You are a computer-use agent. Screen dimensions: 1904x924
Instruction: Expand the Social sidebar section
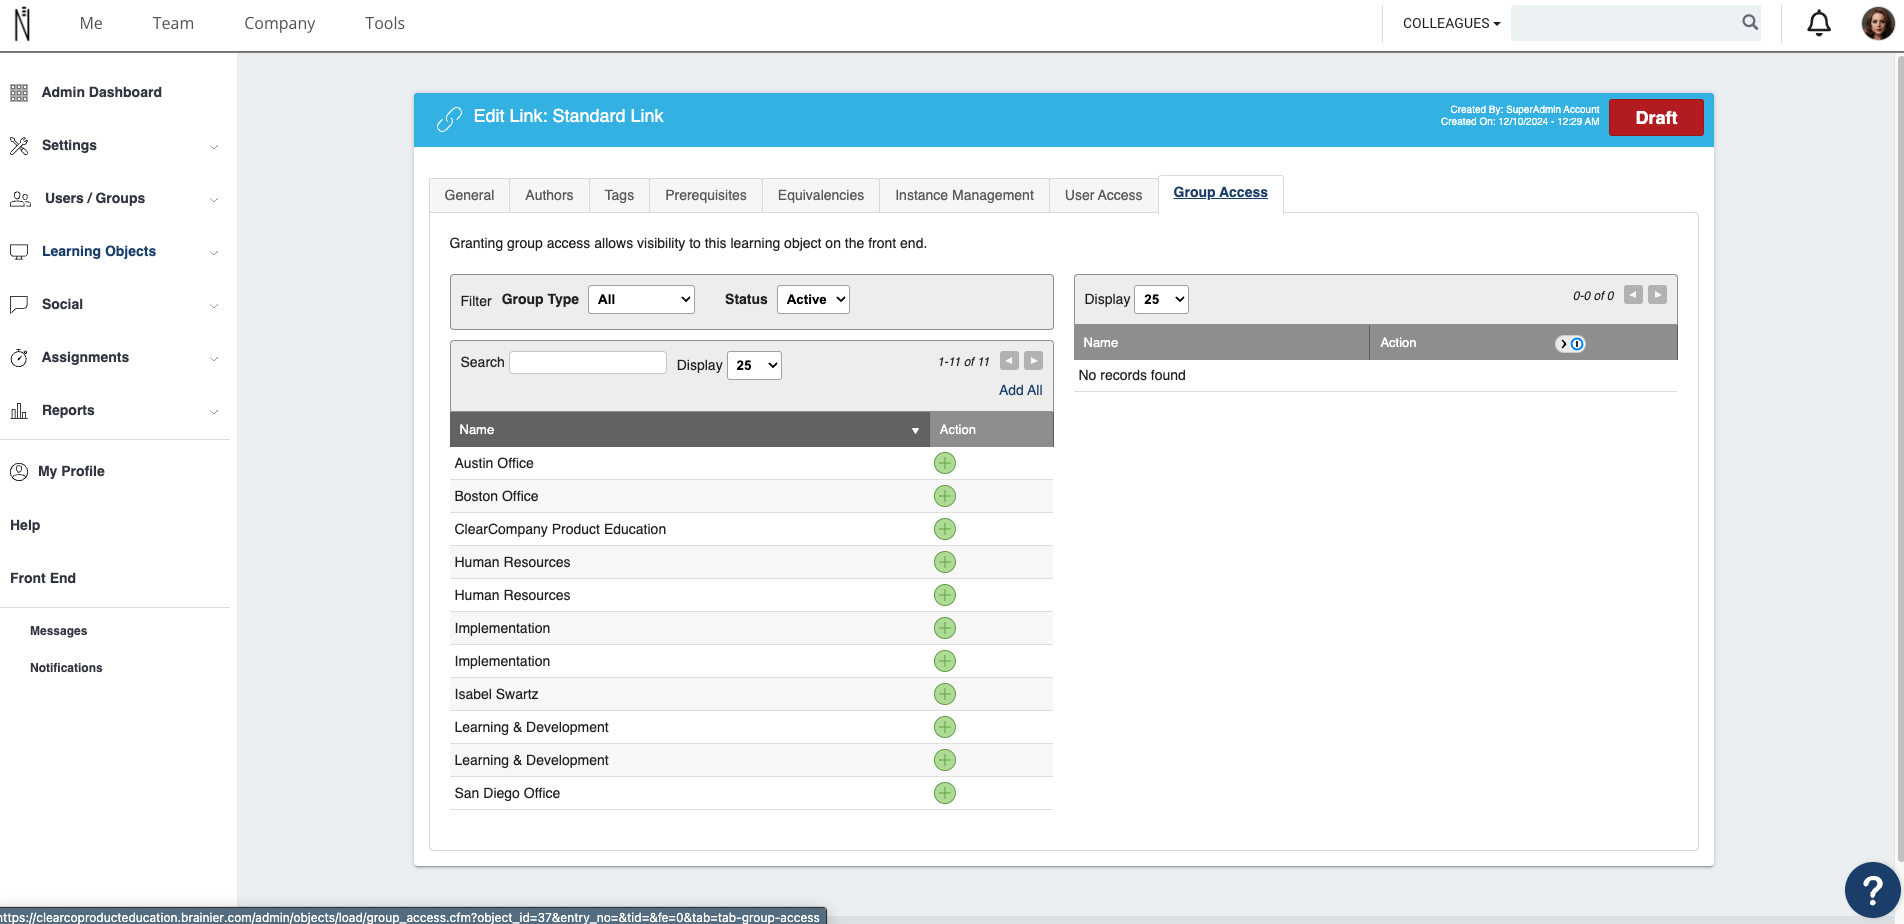(x=214, y=306)
